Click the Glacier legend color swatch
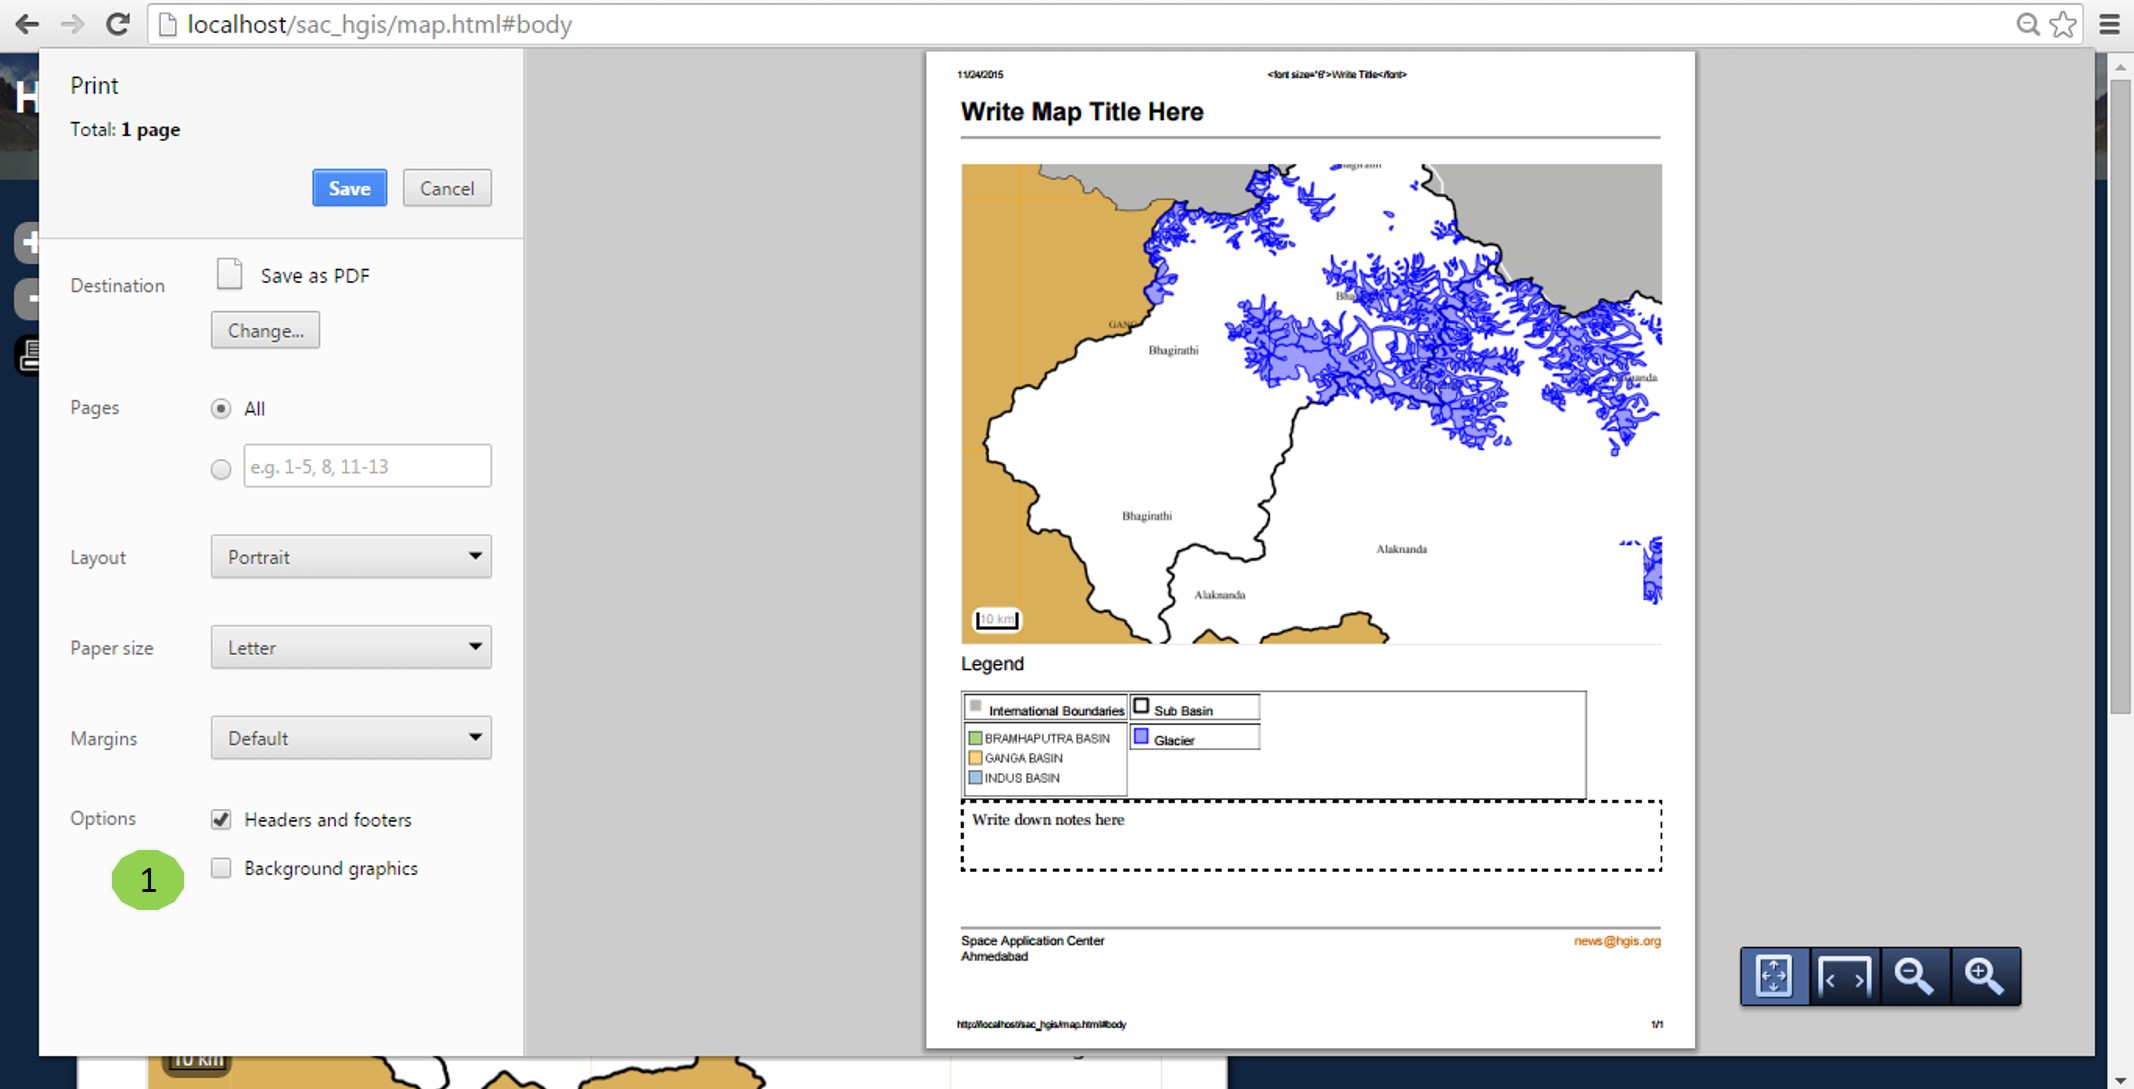The image size is (2134, 1089). coord(1141,737)
